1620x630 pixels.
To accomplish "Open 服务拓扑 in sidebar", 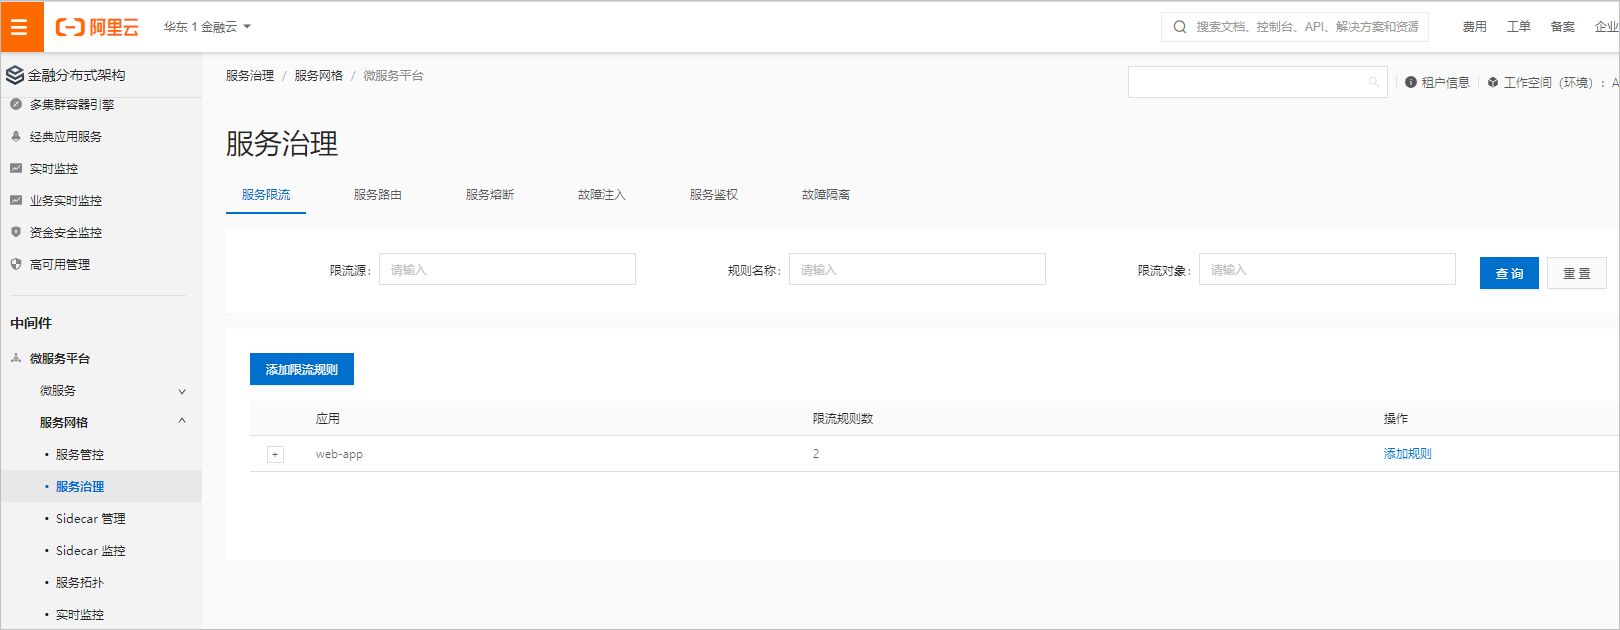I will click(80, 583).
